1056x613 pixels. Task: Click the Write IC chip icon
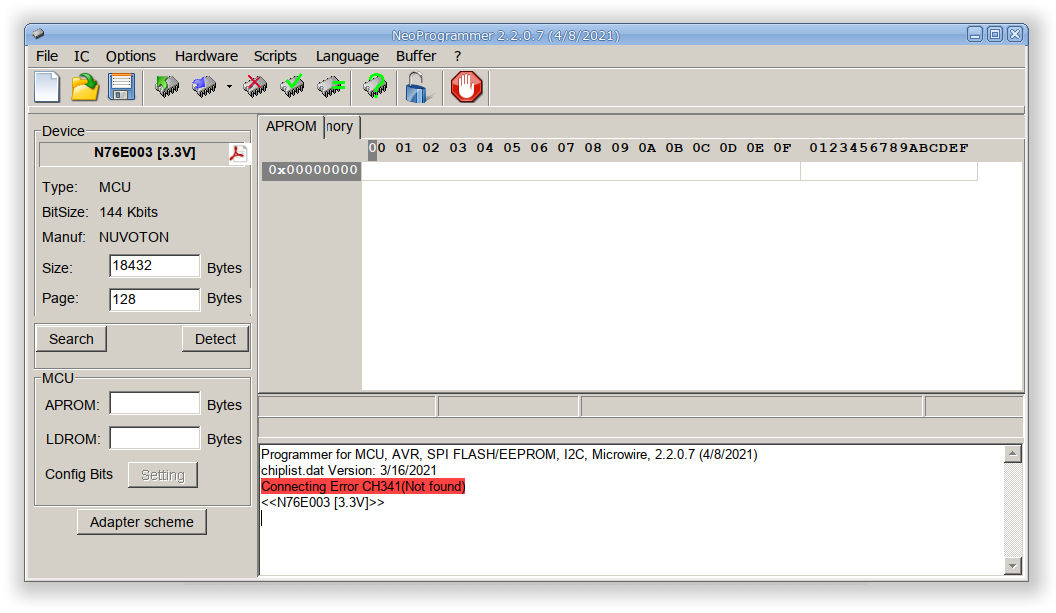(204, 87)
